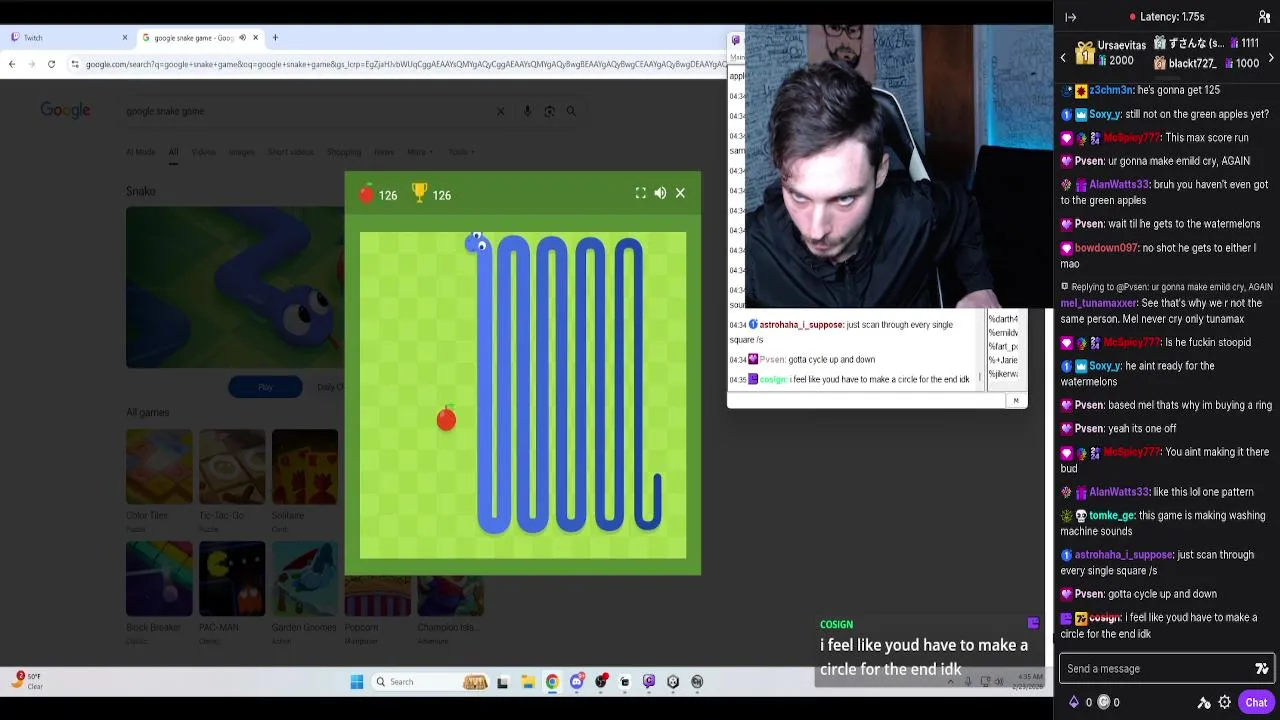Viewport: 1280px width, 720px height.
Task: Open astrohaha_i_suppose username in chat
Action: [x=1124, y=555]
